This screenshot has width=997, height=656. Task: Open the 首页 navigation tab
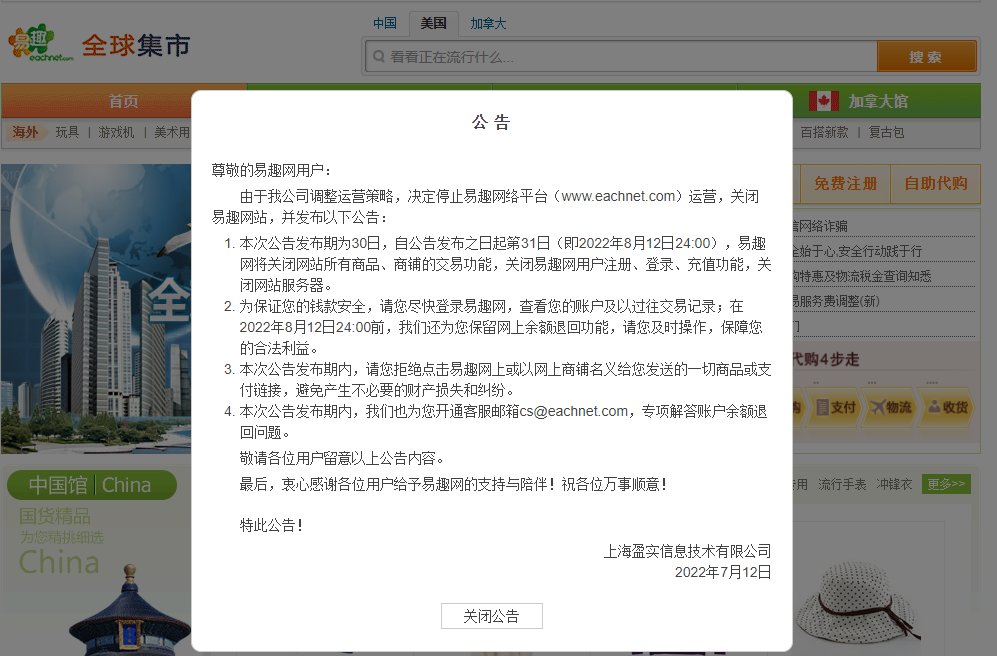(123, 101)
